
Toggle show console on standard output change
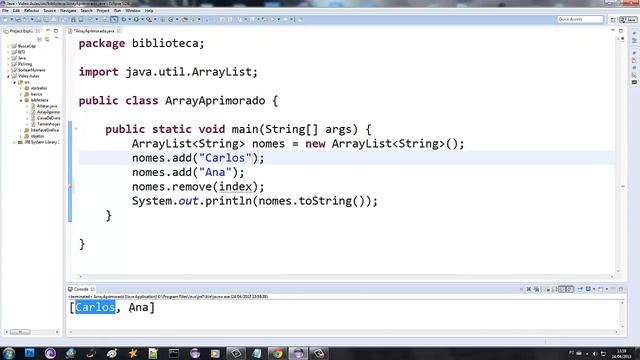562,289
